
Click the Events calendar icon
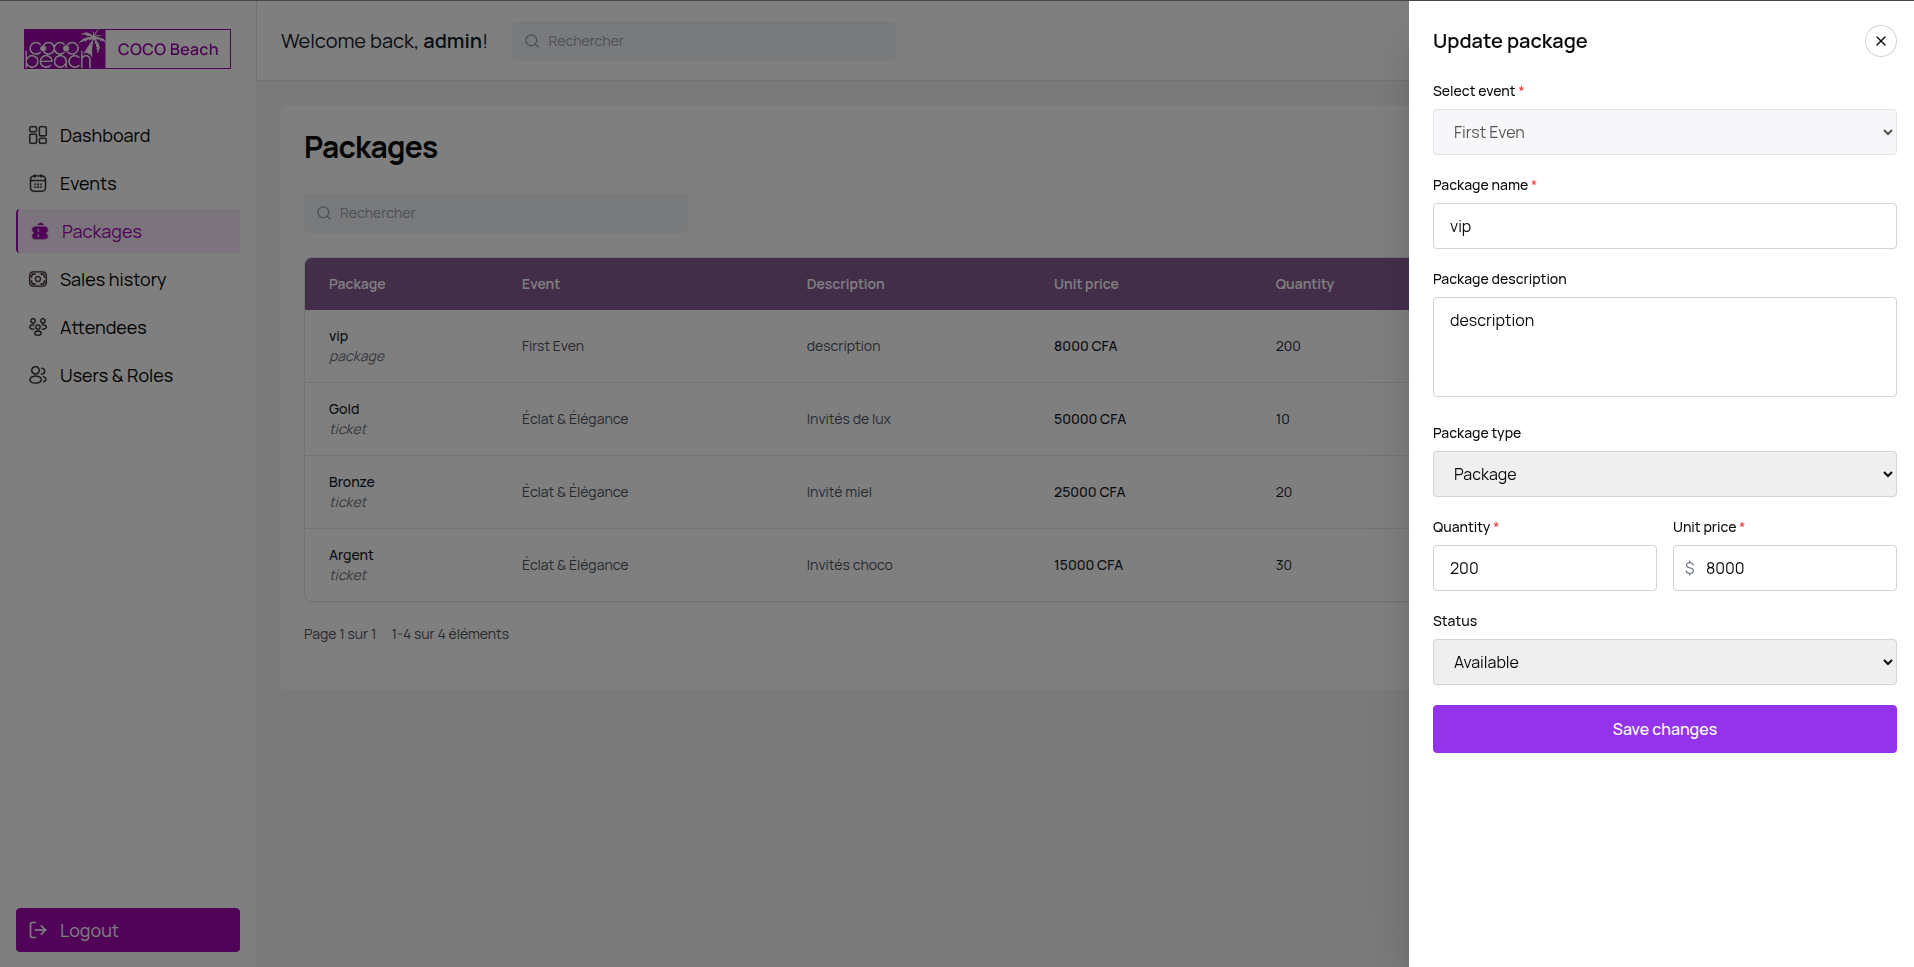pyautogui.click(x=38, y=183)
